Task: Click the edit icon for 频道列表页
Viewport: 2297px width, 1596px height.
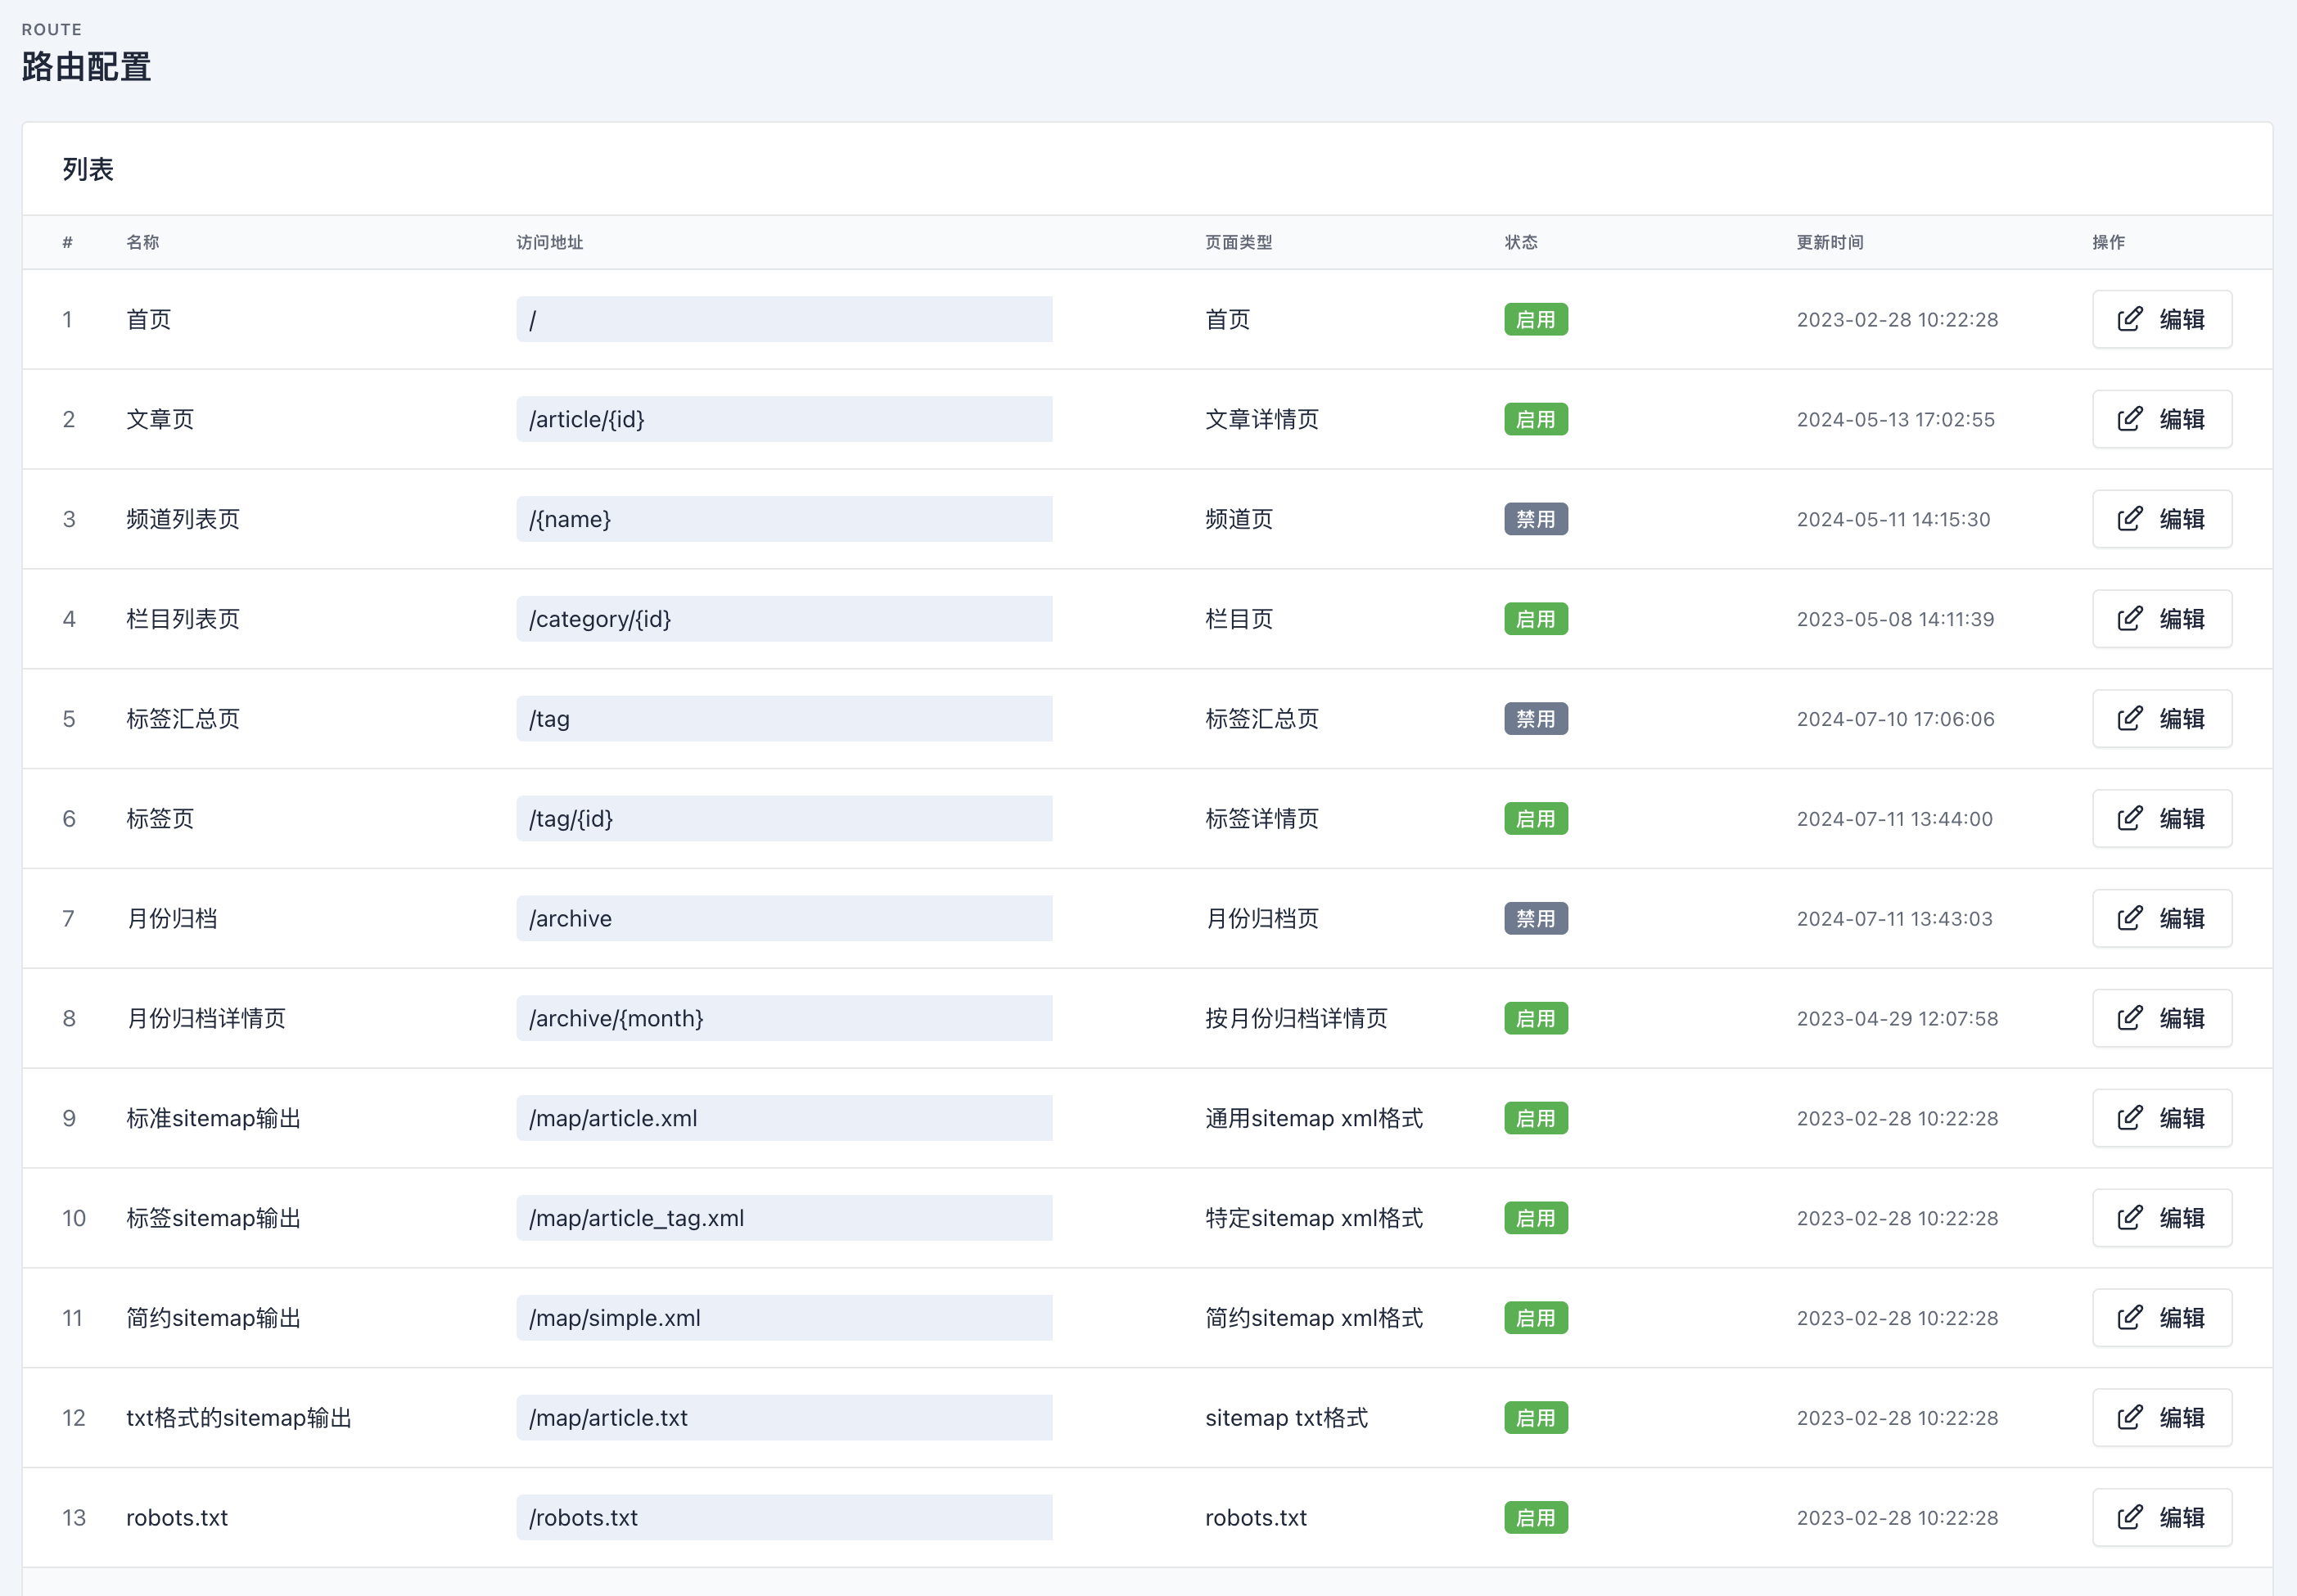Action: click(x=2129, y=519)
